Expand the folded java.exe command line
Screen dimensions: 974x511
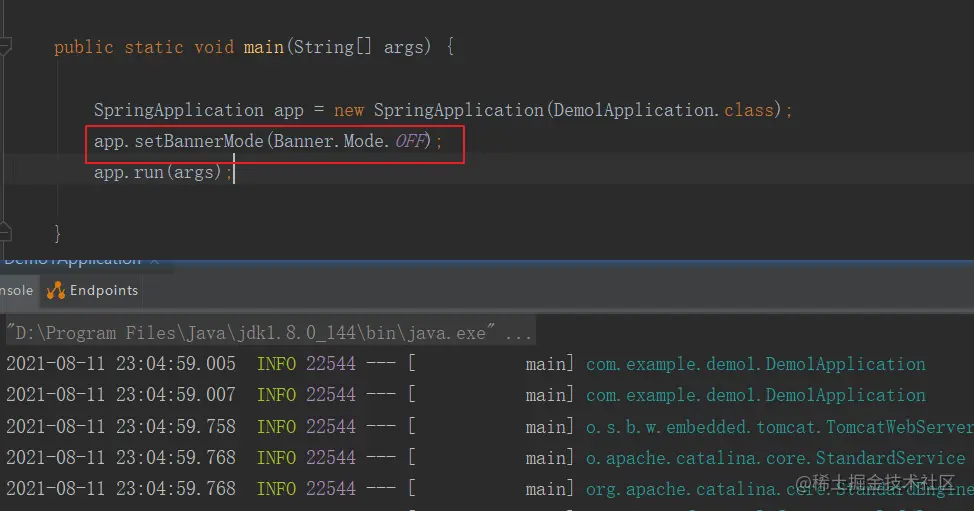pos(269,333)
